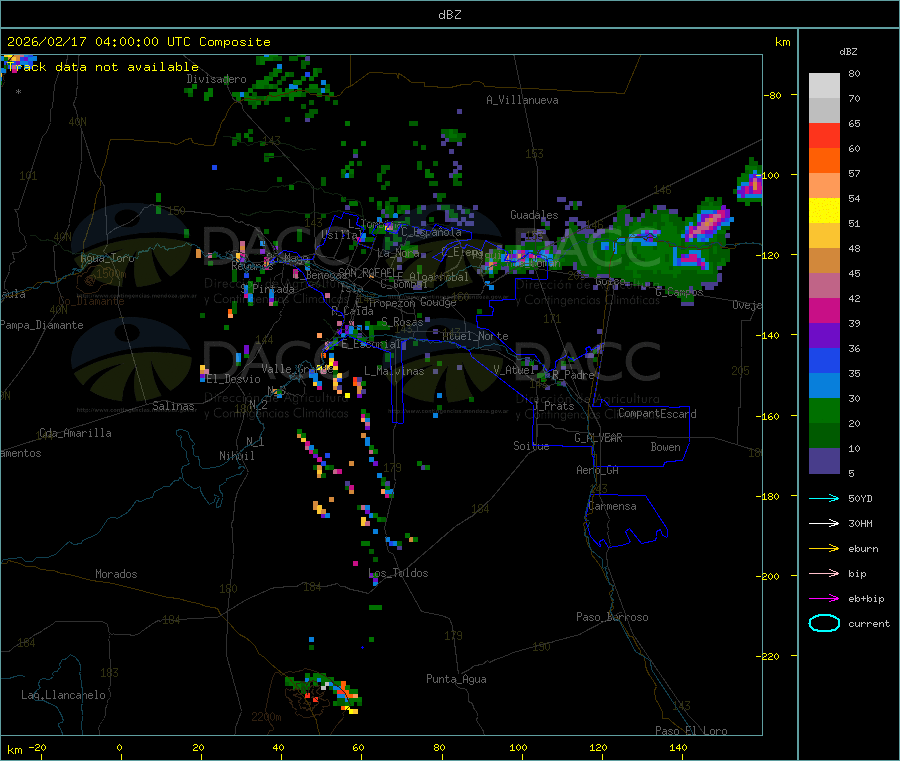Screen dimensions: 900x761
Task: Click the 'A_Villanueva' map label
Action: 522,100
